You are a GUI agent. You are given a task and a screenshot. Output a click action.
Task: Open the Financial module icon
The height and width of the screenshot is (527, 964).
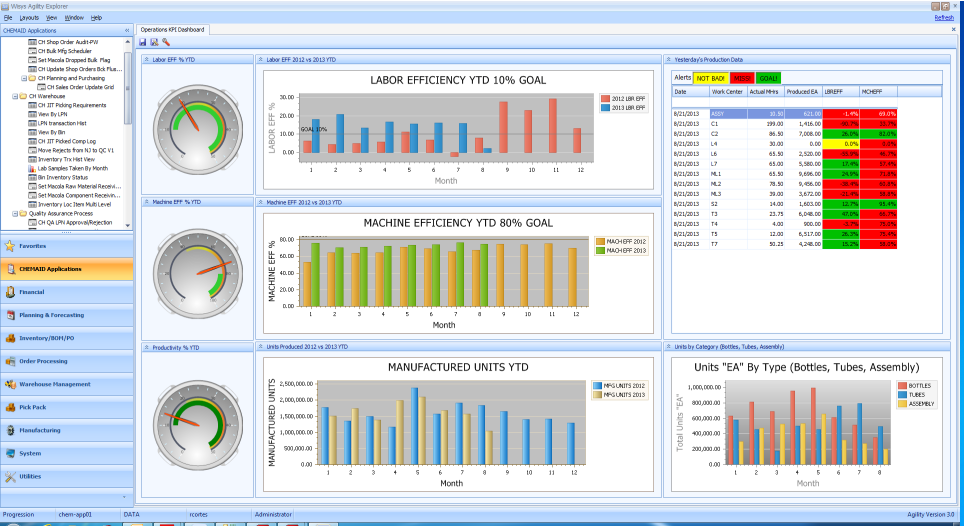pos(9,292)
